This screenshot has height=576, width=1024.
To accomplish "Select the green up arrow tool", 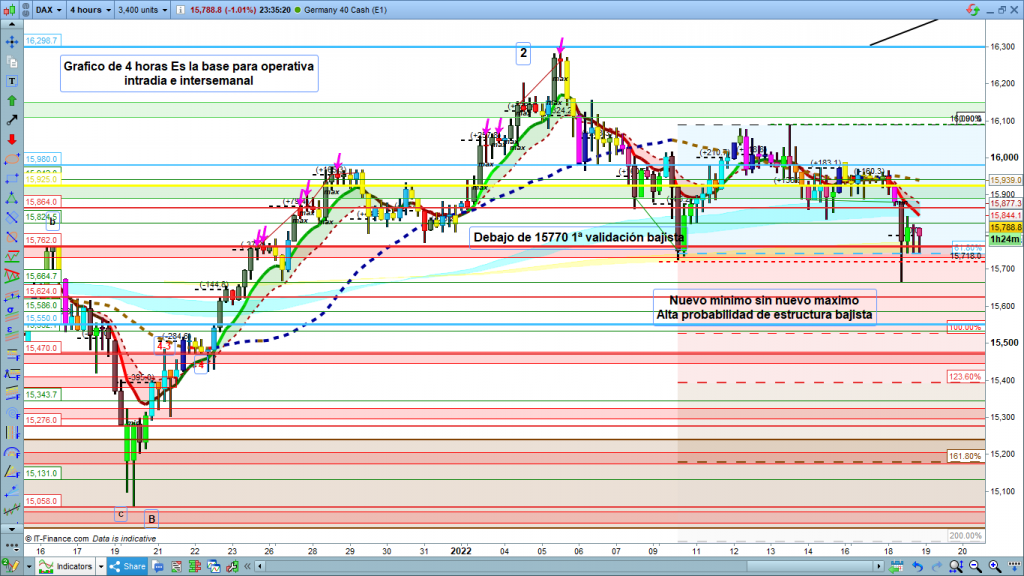I will point(10,101).
